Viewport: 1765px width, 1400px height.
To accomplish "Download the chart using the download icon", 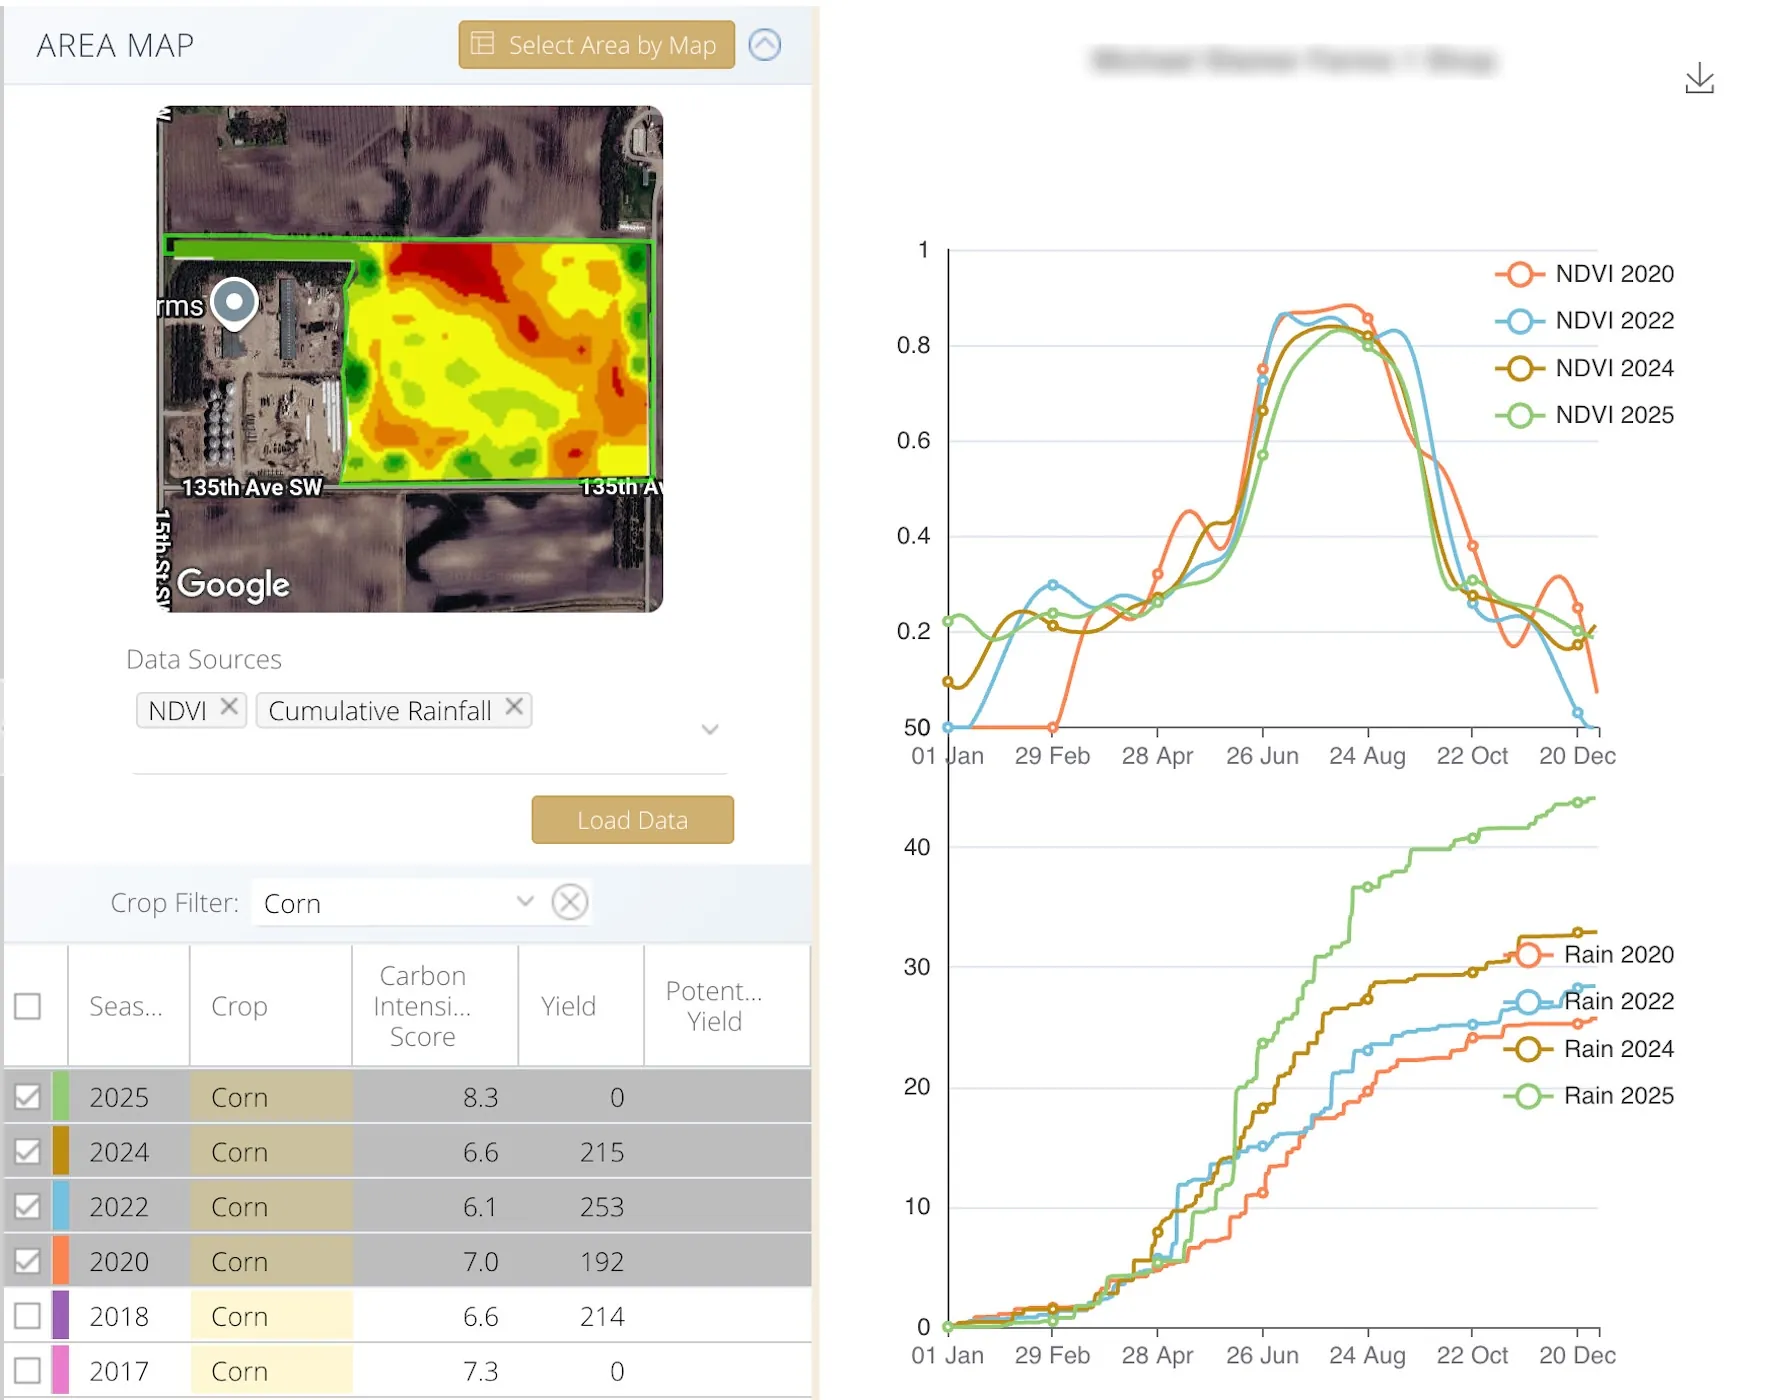I will (1699, 78).
